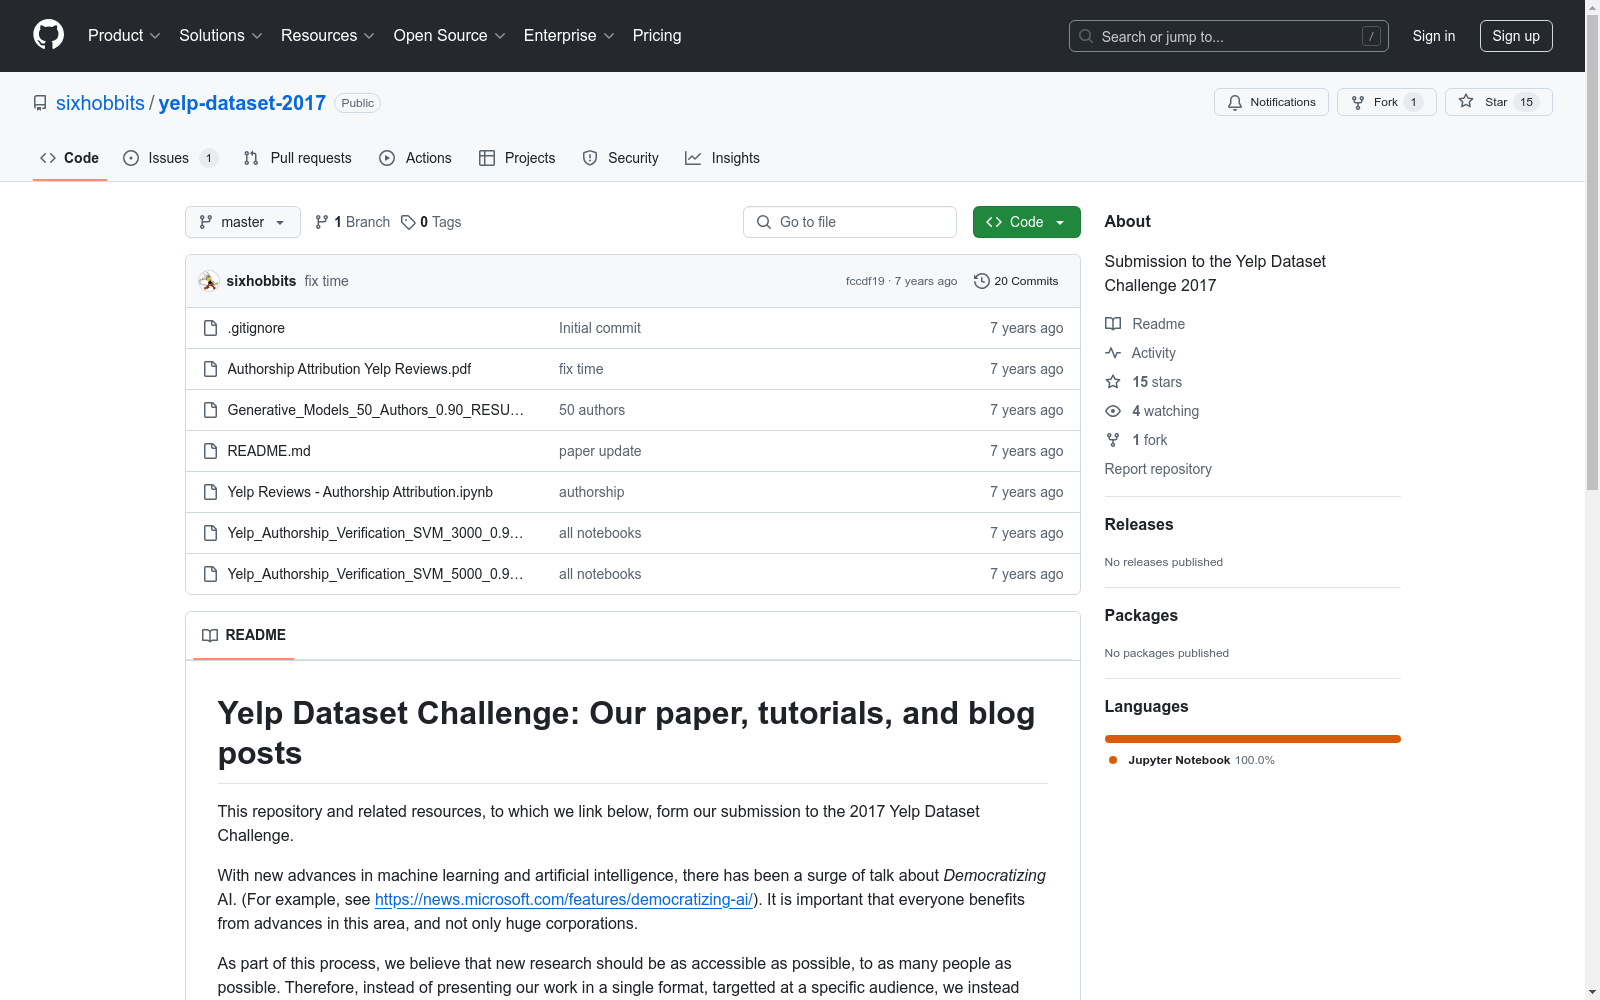
Task: Click the README book icon in file viewer
Action: pyautogui.click(x=210, y=635)
